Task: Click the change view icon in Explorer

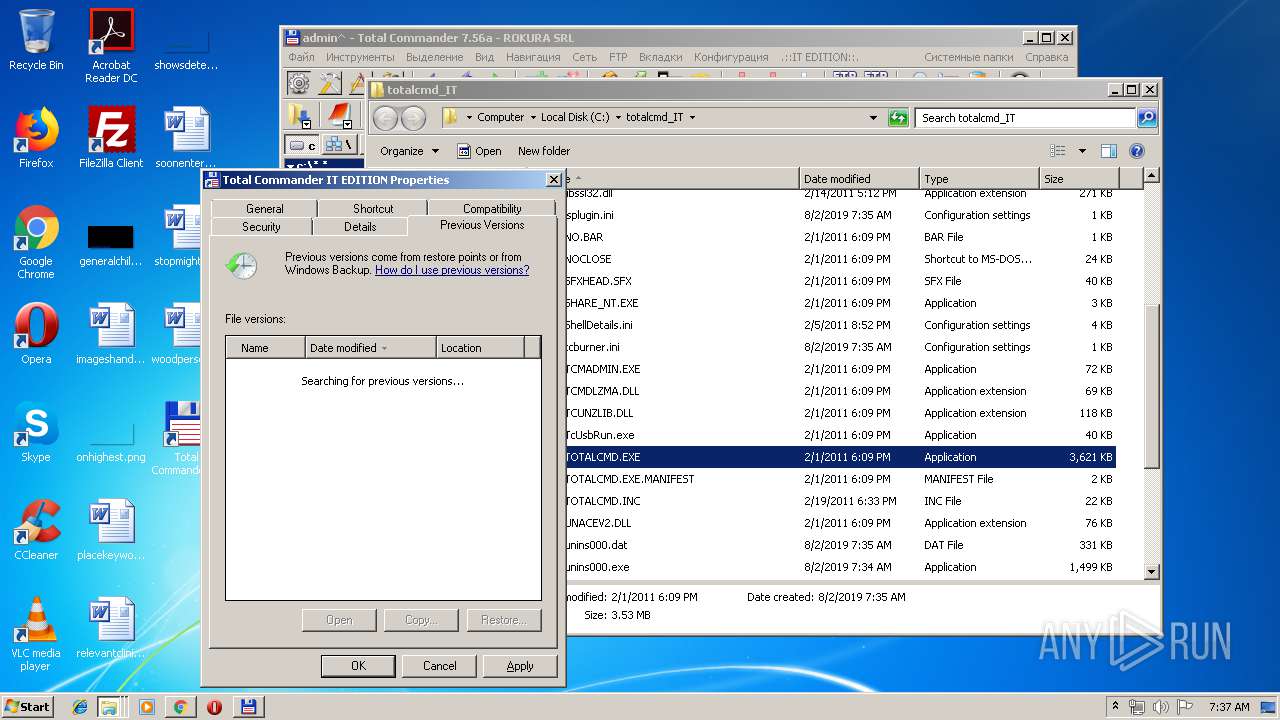Action: tap(1058, 151)
